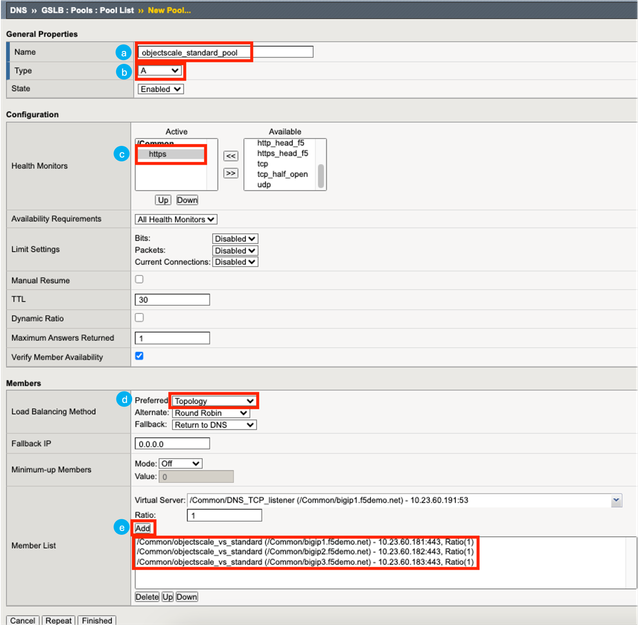Screen dimensions: 638x625
Task: Click the Finished button
Action: [x=98, y=620]
